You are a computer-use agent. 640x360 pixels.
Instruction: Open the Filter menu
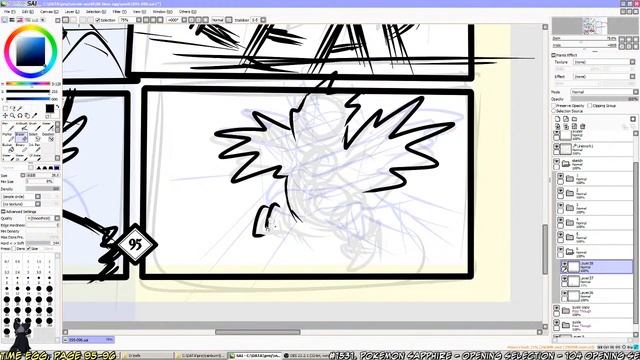(x=120, y=12)
